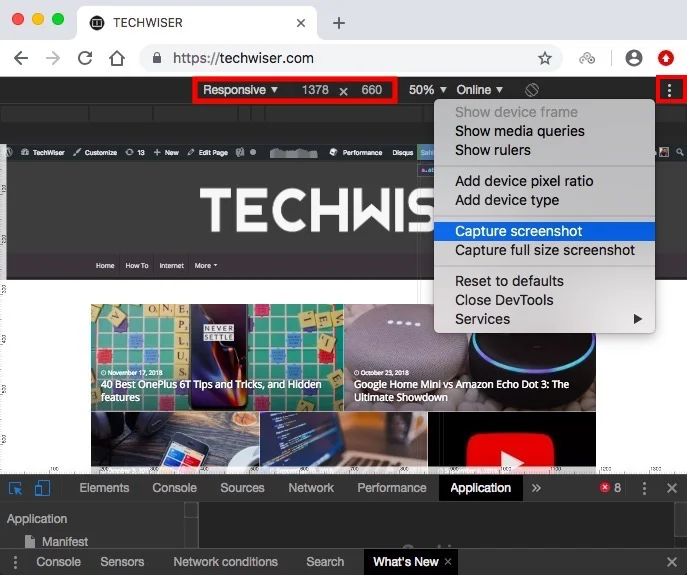This screenshot has height=575, width=687.
Task: Select Capture screenshot
Action: click(x=545, y=231)
